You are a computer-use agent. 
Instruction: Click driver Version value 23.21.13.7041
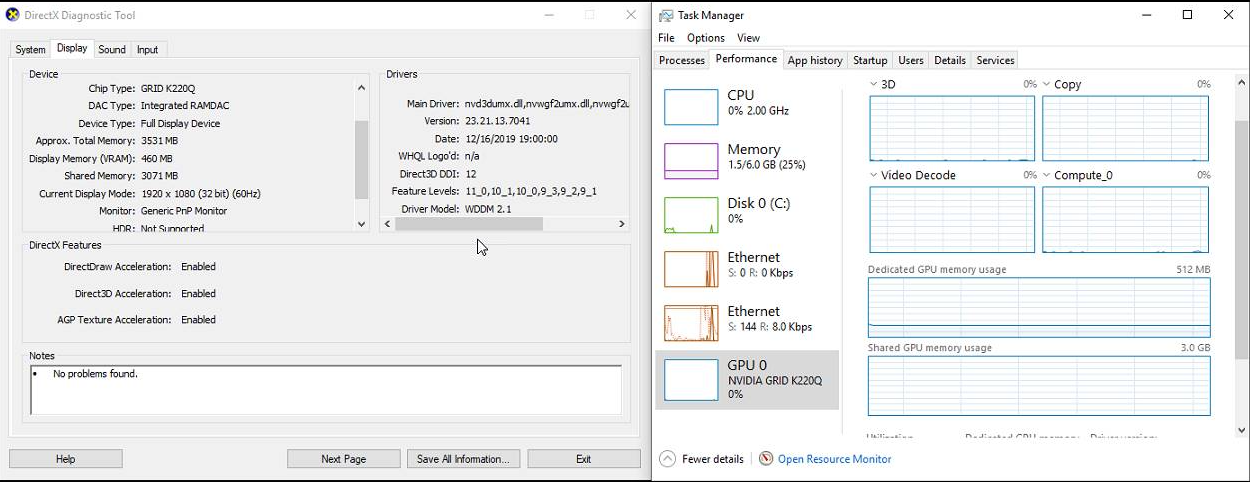(498, 121)
